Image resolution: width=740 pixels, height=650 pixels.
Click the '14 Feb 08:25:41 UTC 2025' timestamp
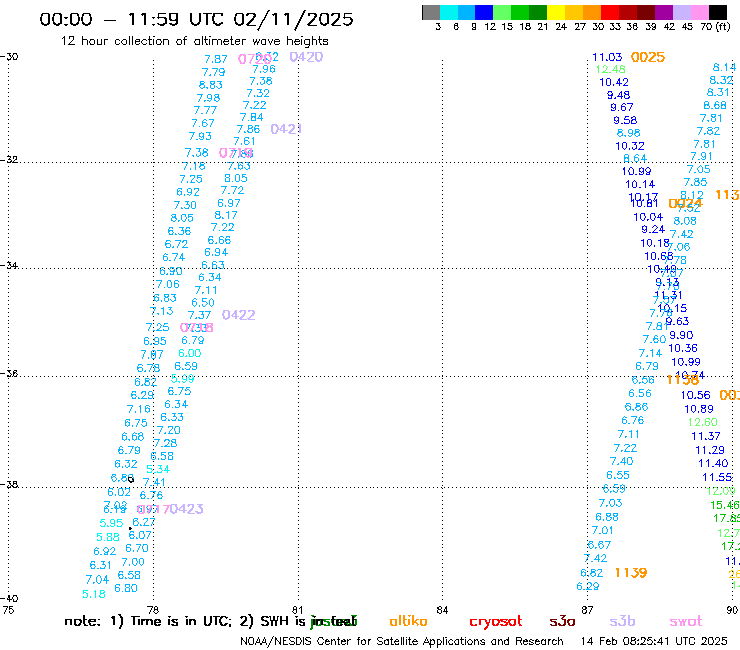click(x=654, y=641)
